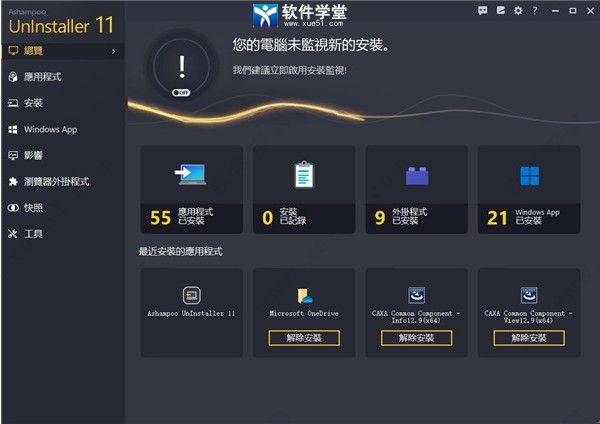
Task: Click the laptop install icon on 55 tile
Action: [191, 175]
